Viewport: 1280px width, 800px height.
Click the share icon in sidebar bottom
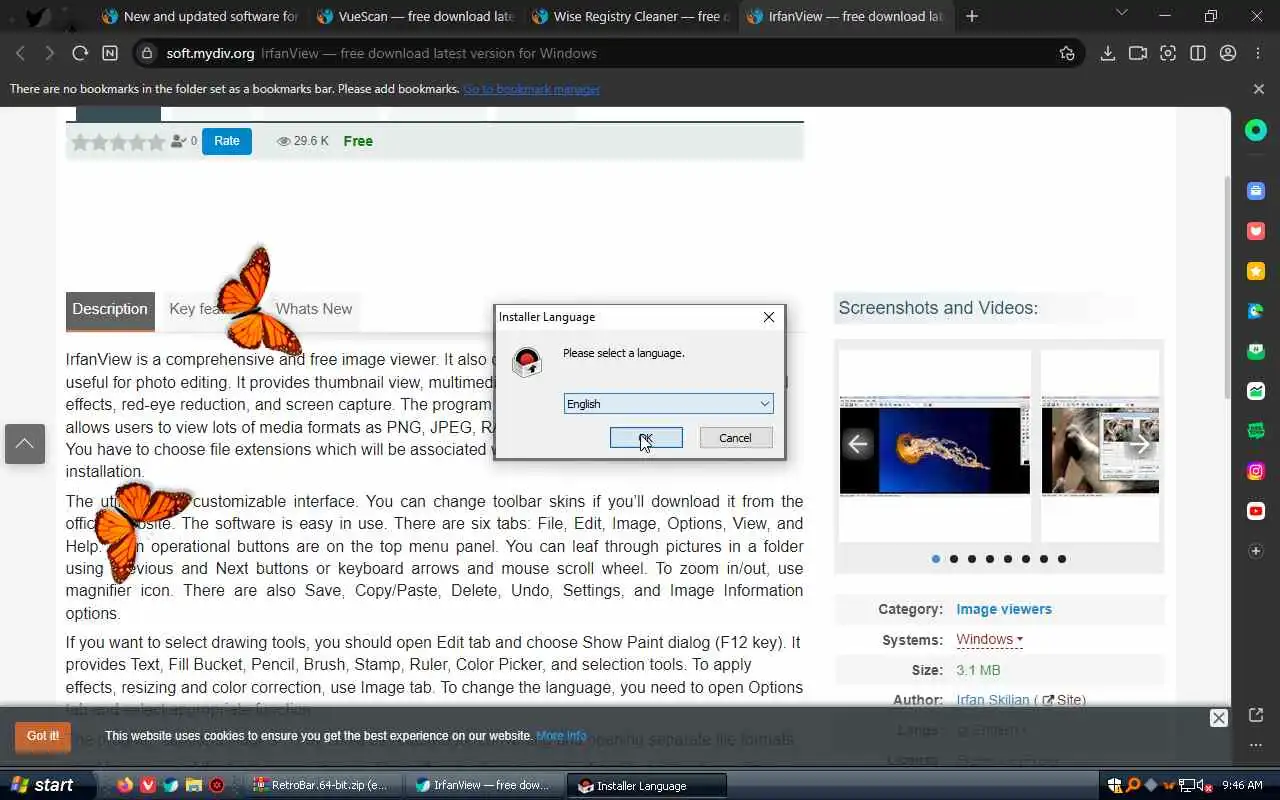pyautogui.click(x=1256, y=714)
